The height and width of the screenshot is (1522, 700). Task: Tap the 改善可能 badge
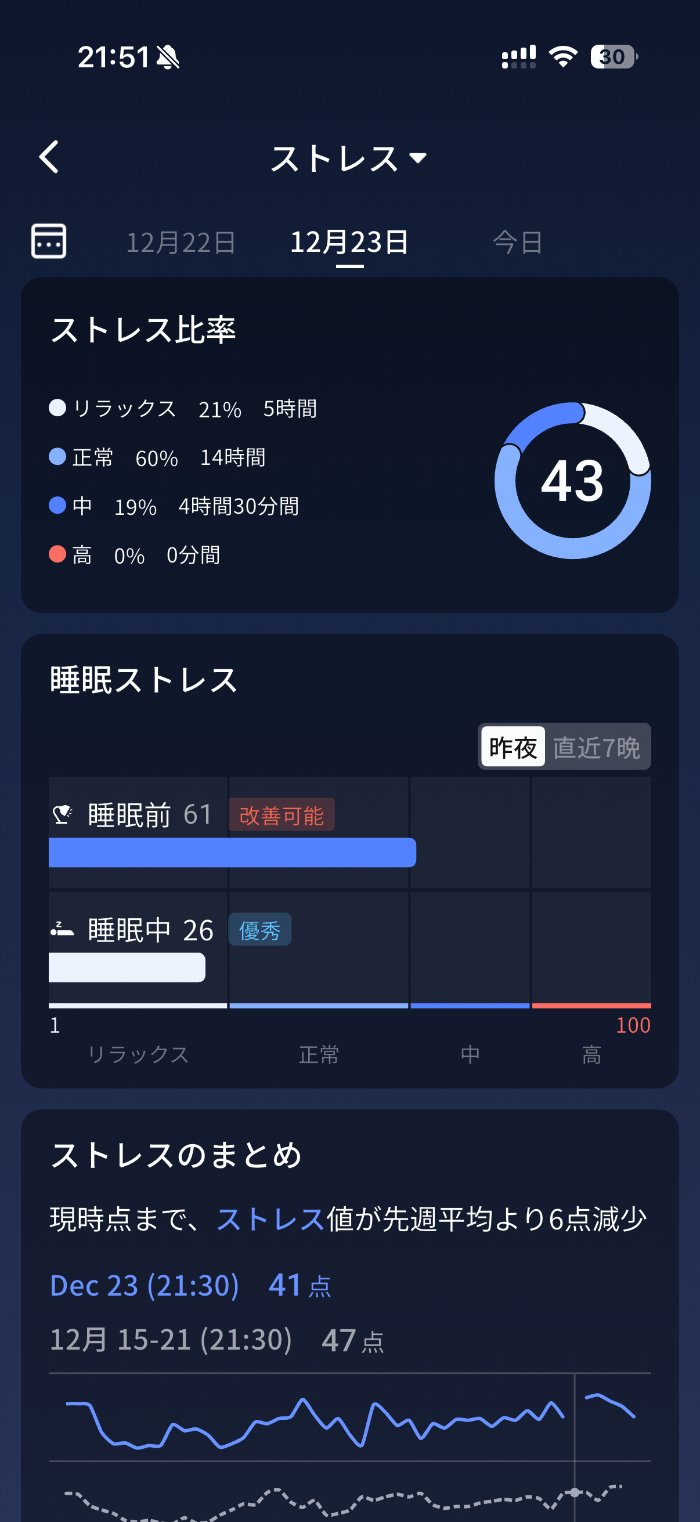click(281, 815)
